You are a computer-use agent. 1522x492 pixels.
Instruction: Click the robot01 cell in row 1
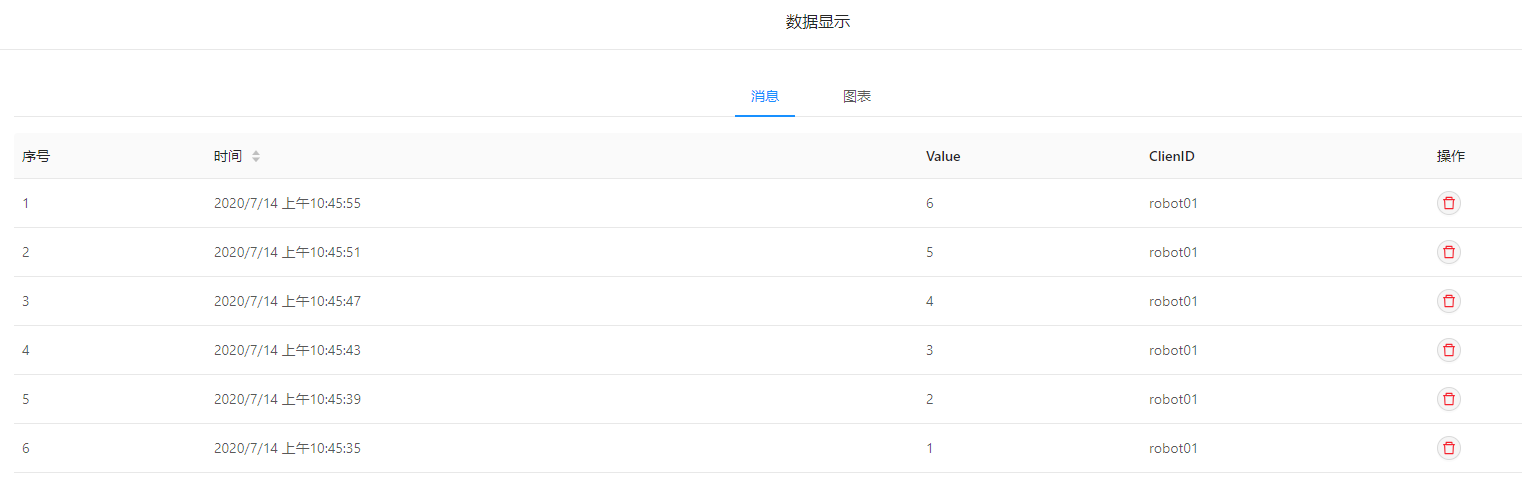click(x=1173, y=203)
